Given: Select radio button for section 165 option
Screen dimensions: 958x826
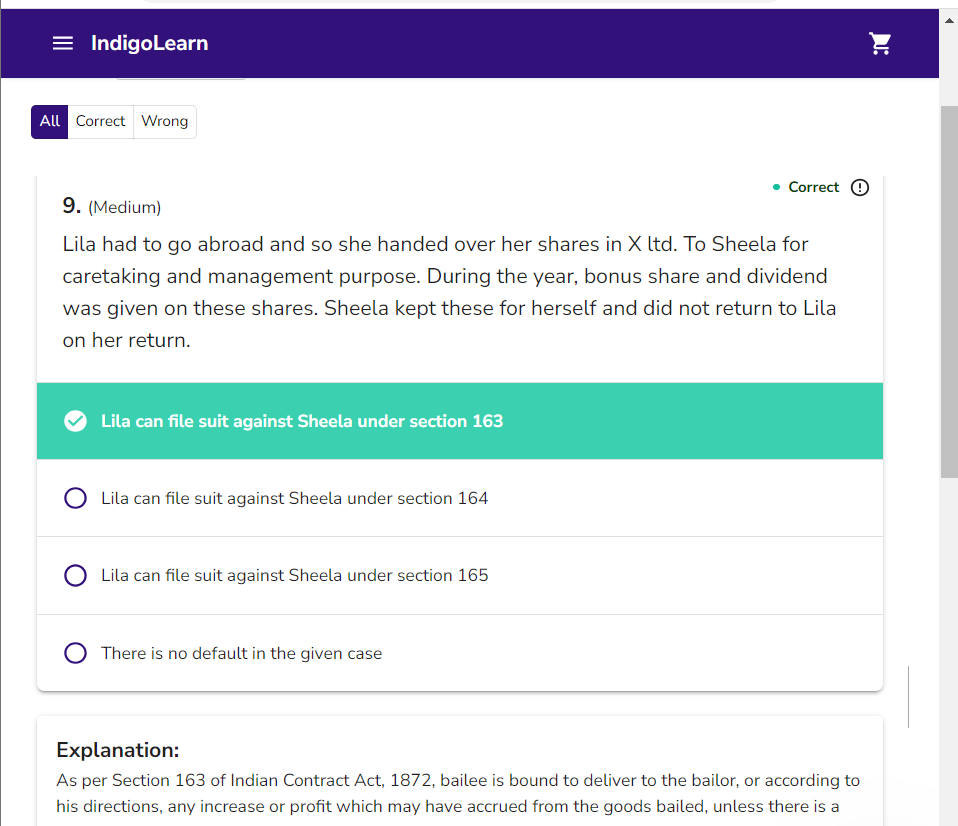Looking at the screenshot, I should (x=75, y=576).
